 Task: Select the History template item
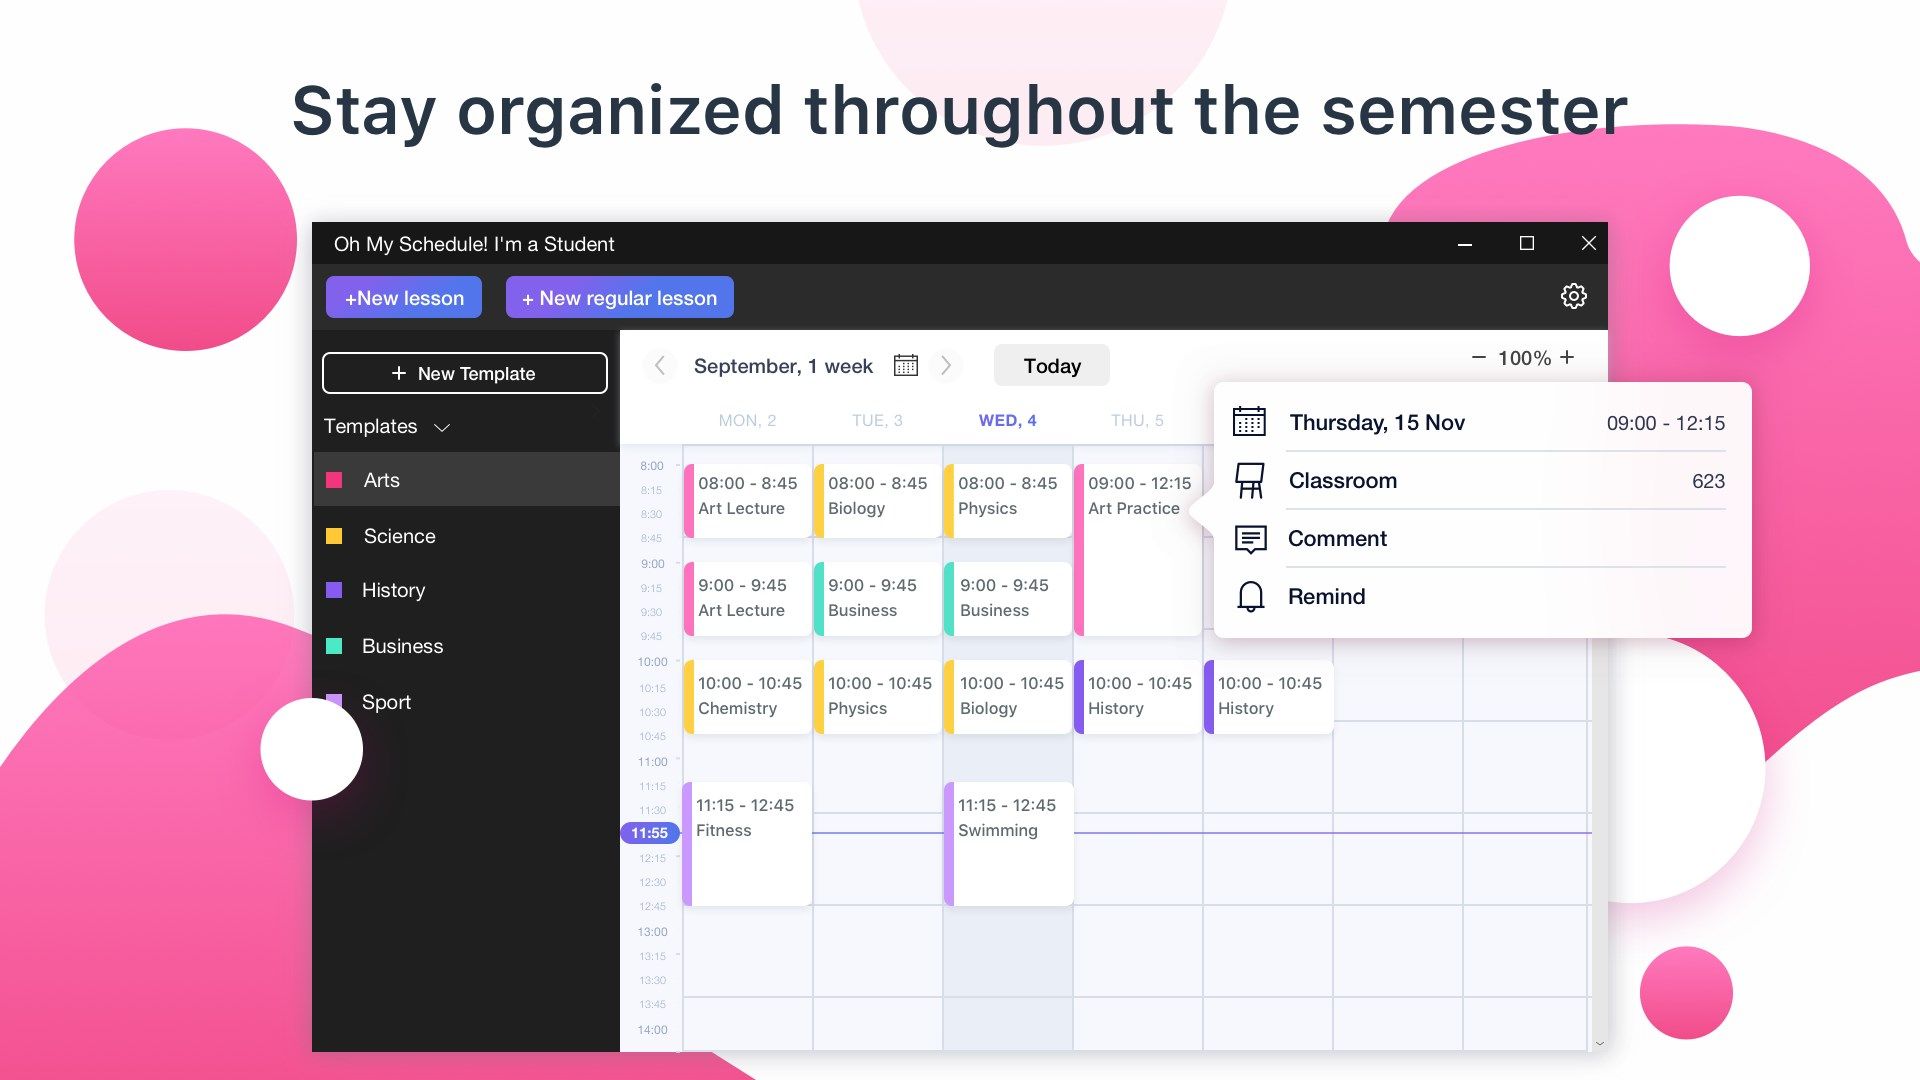(x=394, y=589)
